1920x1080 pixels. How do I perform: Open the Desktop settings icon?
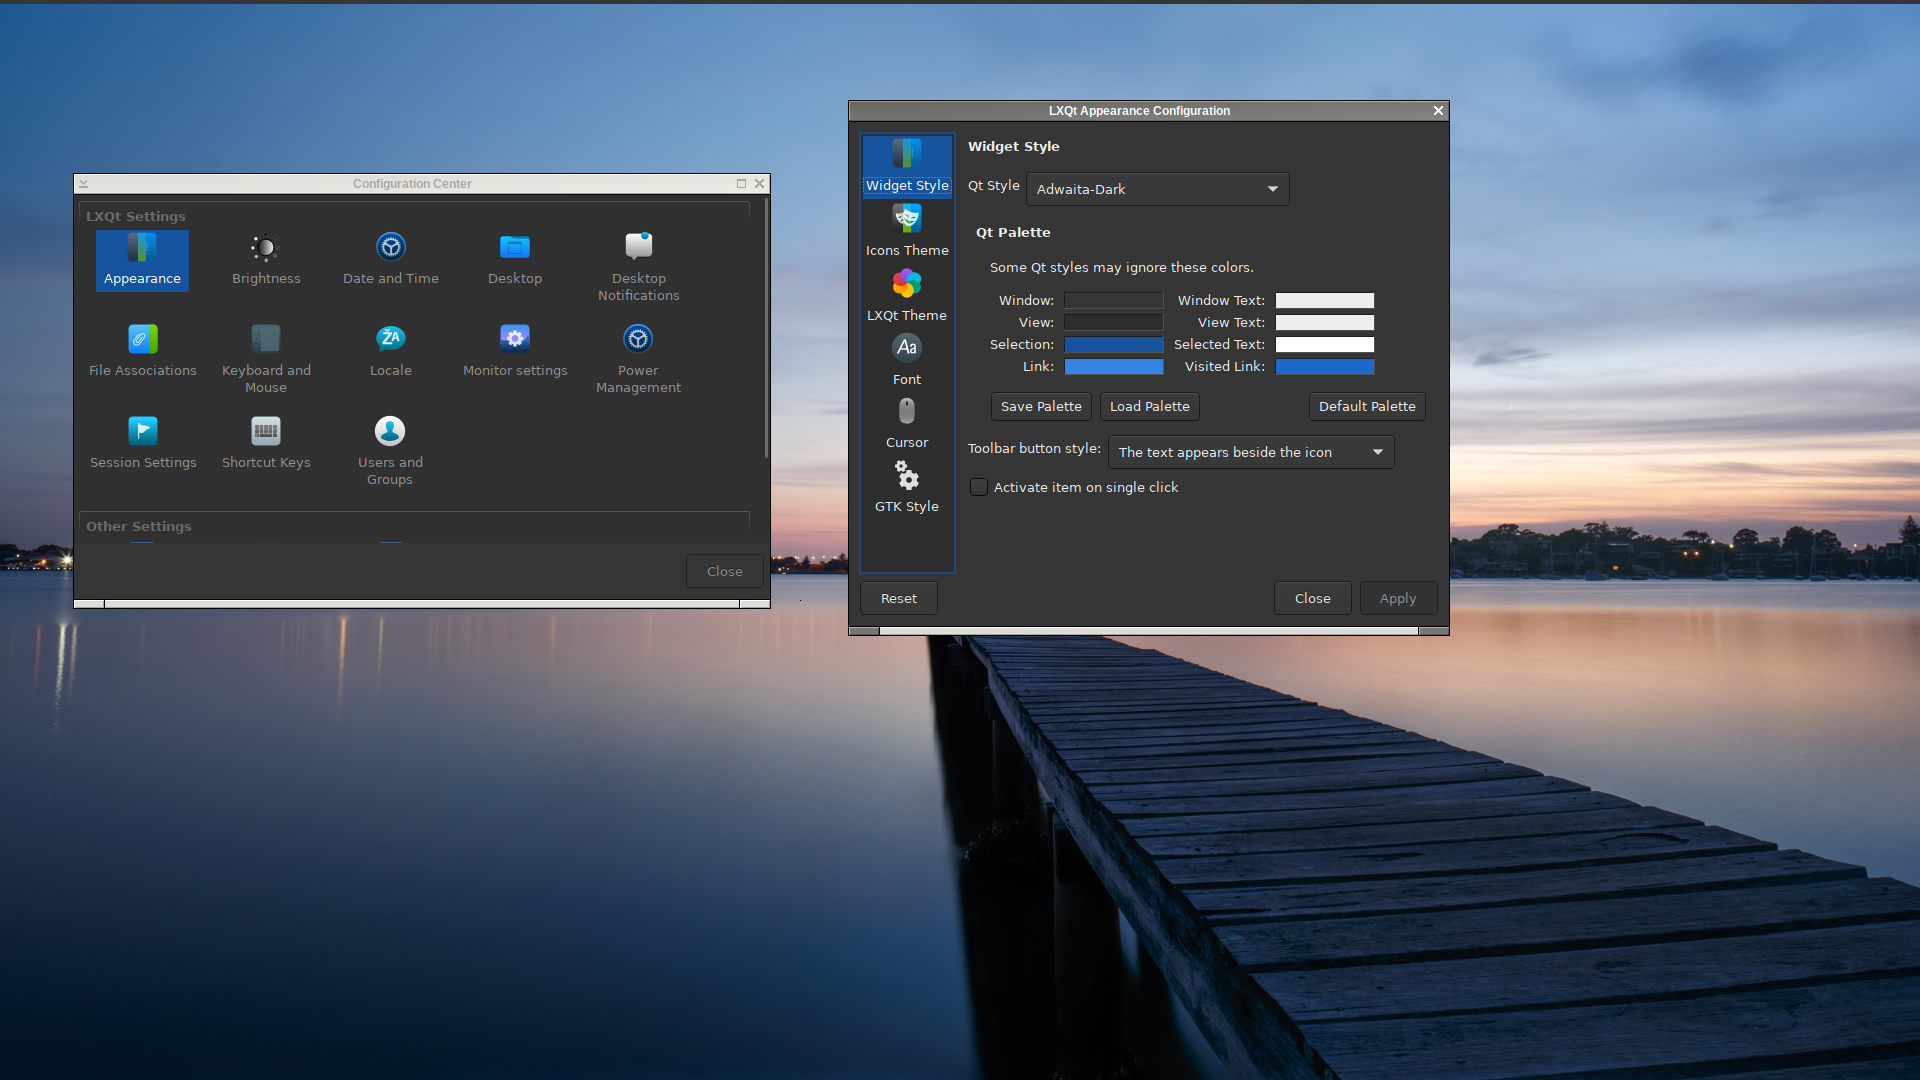point(515,260)
